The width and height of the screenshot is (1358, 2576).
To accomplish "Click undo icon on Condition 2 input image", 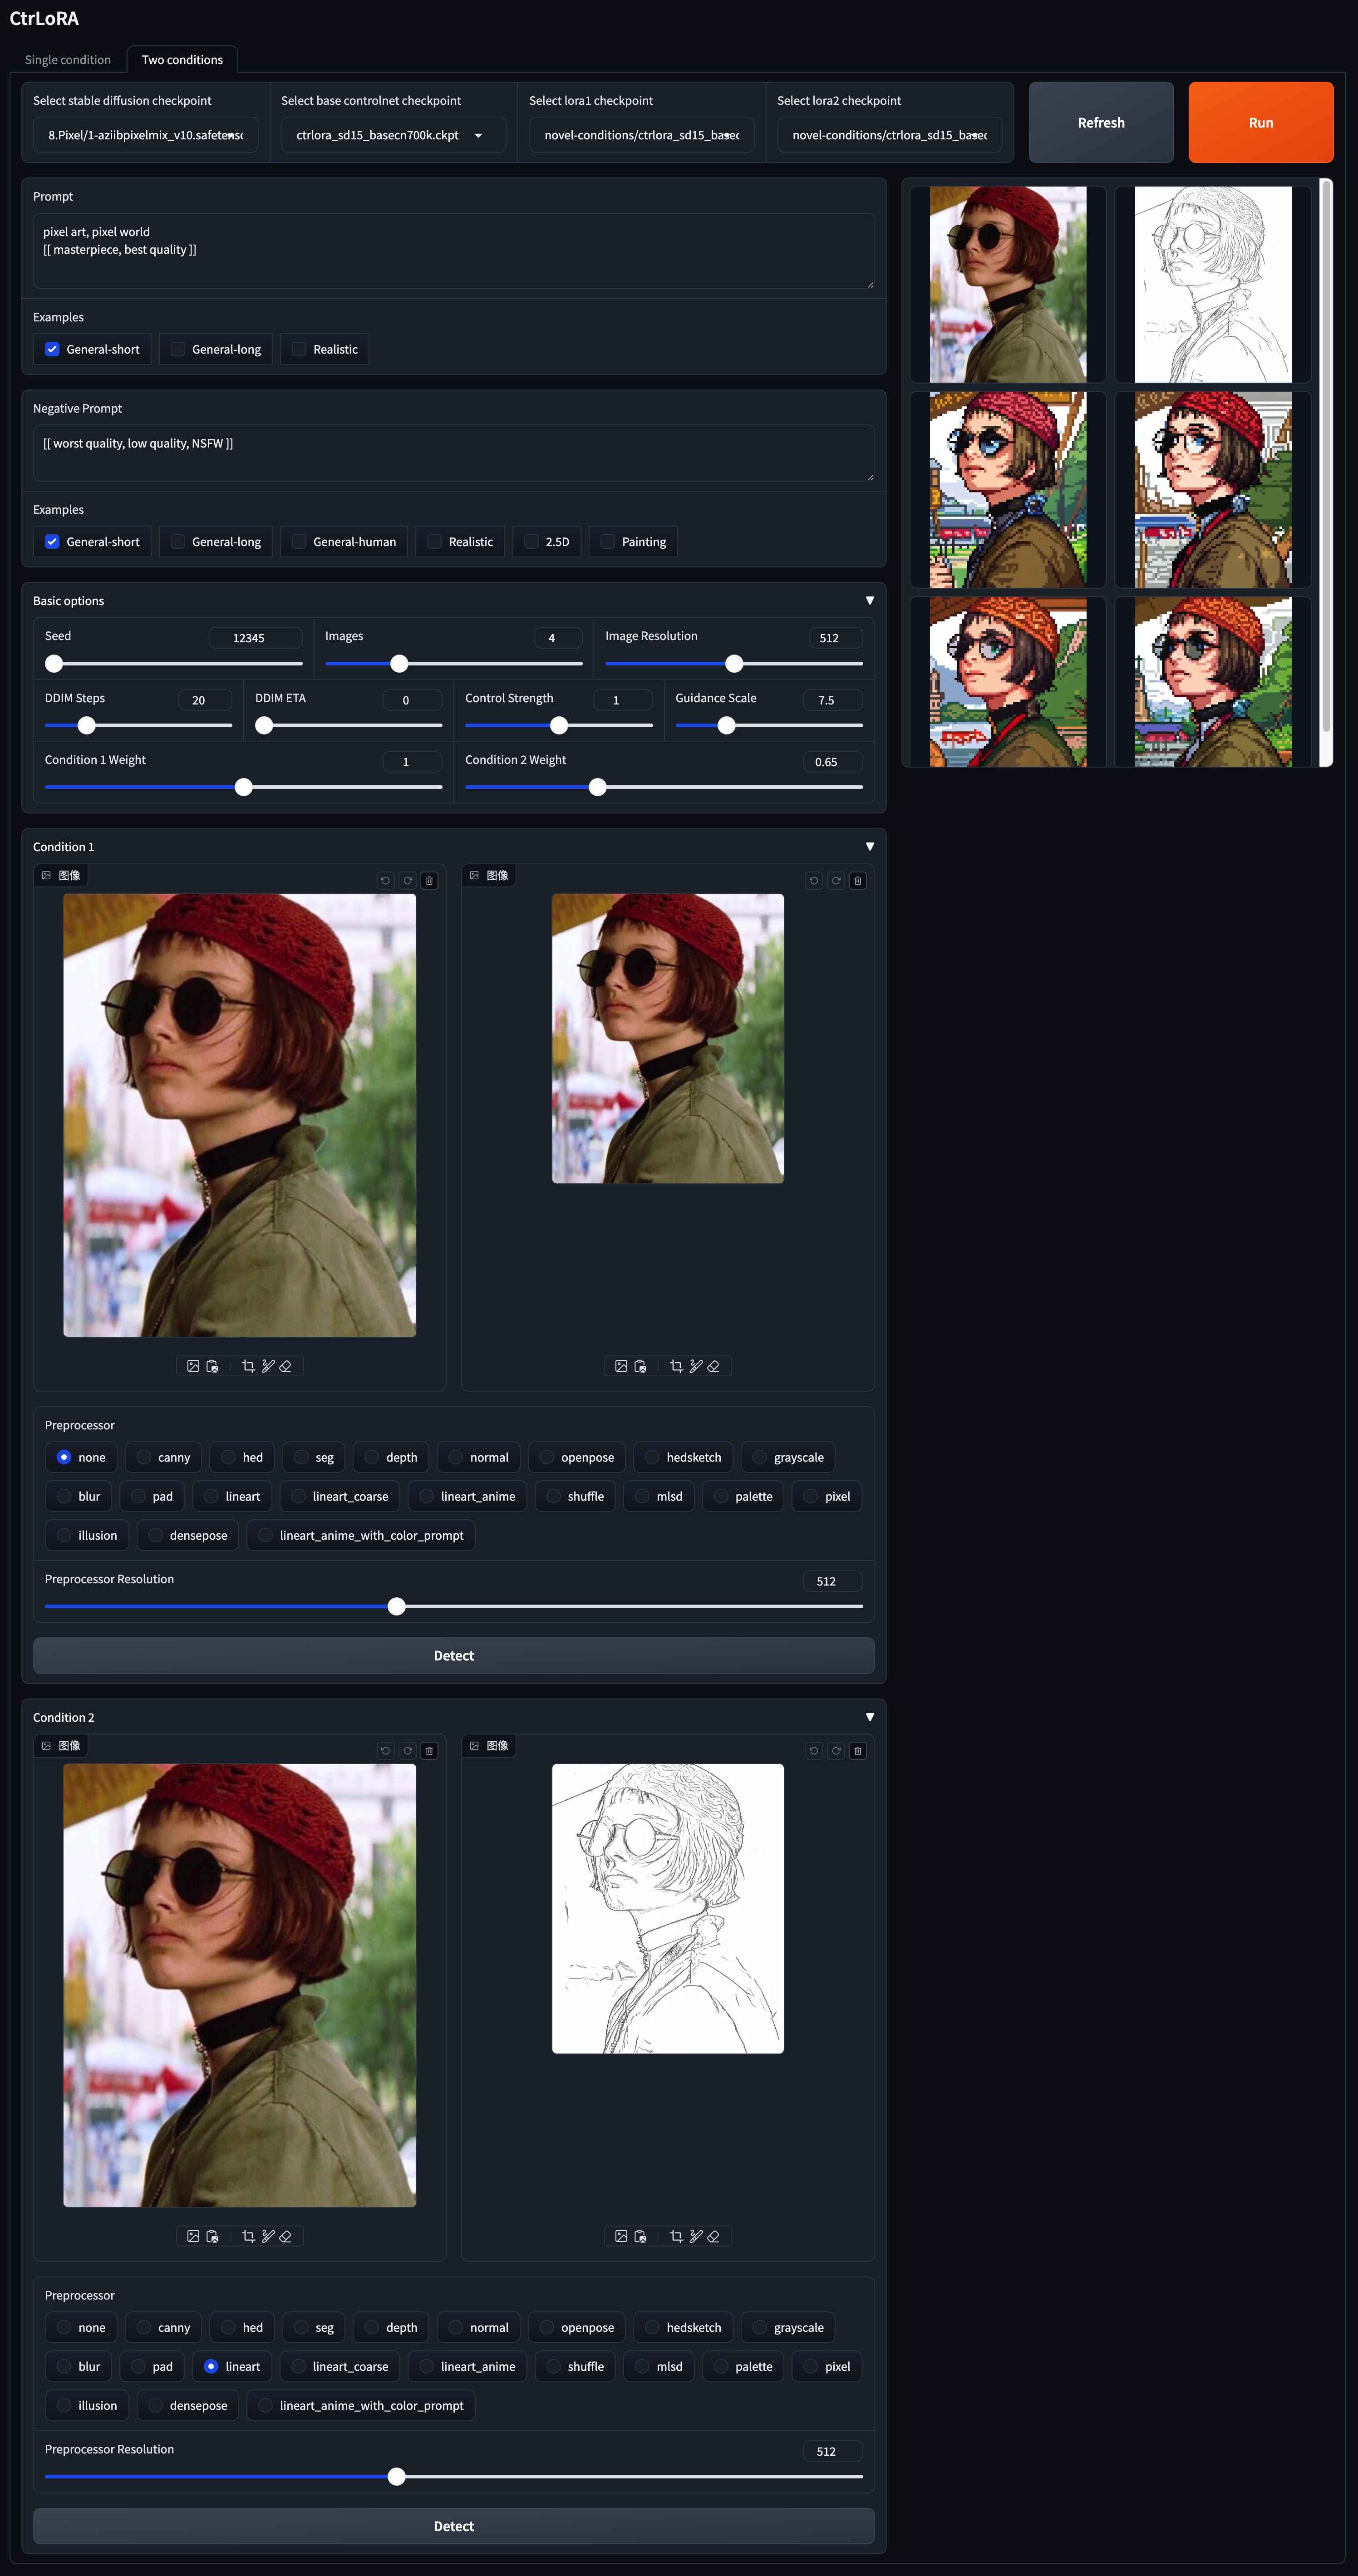I will (385, 1751).
